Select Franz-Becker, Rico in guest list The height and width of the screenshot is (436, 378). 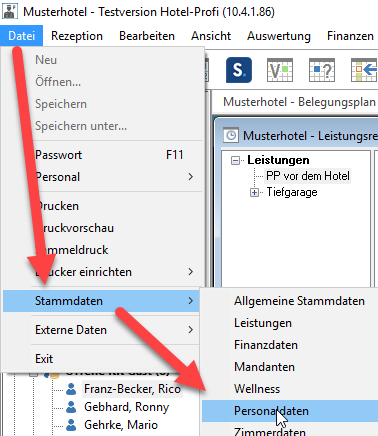pyautogui.click(x=132, y=389)
